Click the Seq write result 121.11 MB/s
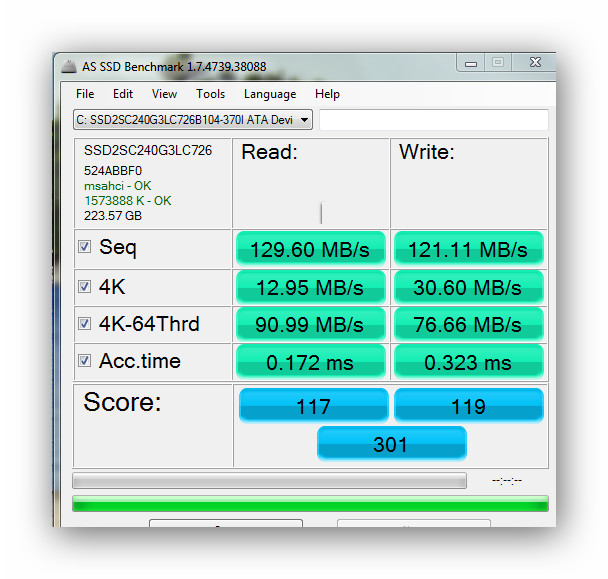Image resolution: width=608 pixels, height=579 pixels. pos(469,249)
